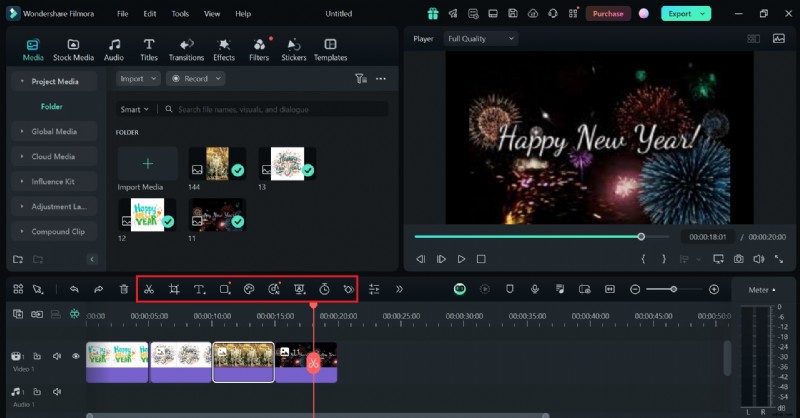Open the File menu
The height and width of the screenshot is (418, 800).
click(122, 14)
